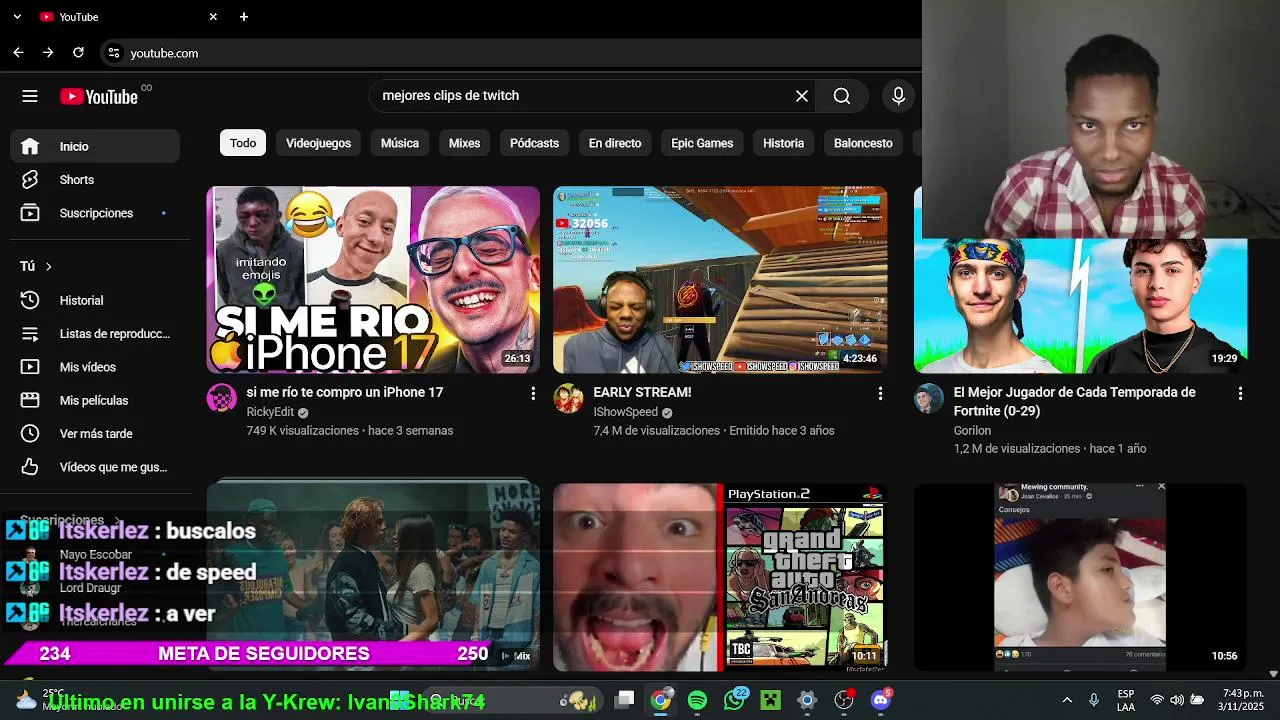Image resolution: width=1280 pixels, height=720 pixels.
Task: Open Minecraft from the taskbar
Action: (770, 700)
